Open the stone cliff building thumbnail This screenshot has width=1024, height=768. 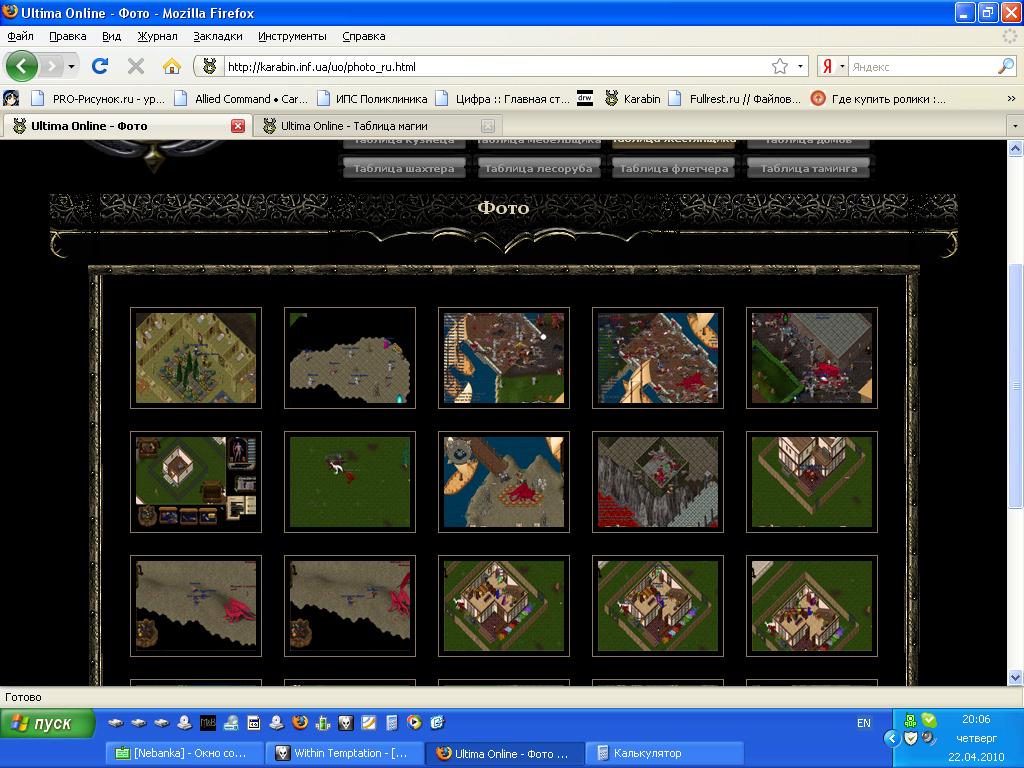pyautogui.click(x=658, y=482)
